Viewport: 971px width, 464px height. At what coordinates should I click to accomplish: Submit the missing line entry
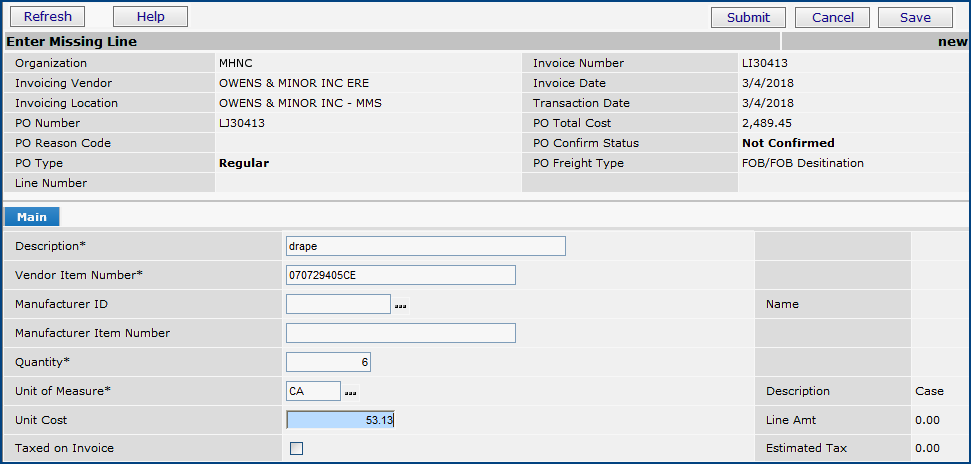[x=748, y=17]
